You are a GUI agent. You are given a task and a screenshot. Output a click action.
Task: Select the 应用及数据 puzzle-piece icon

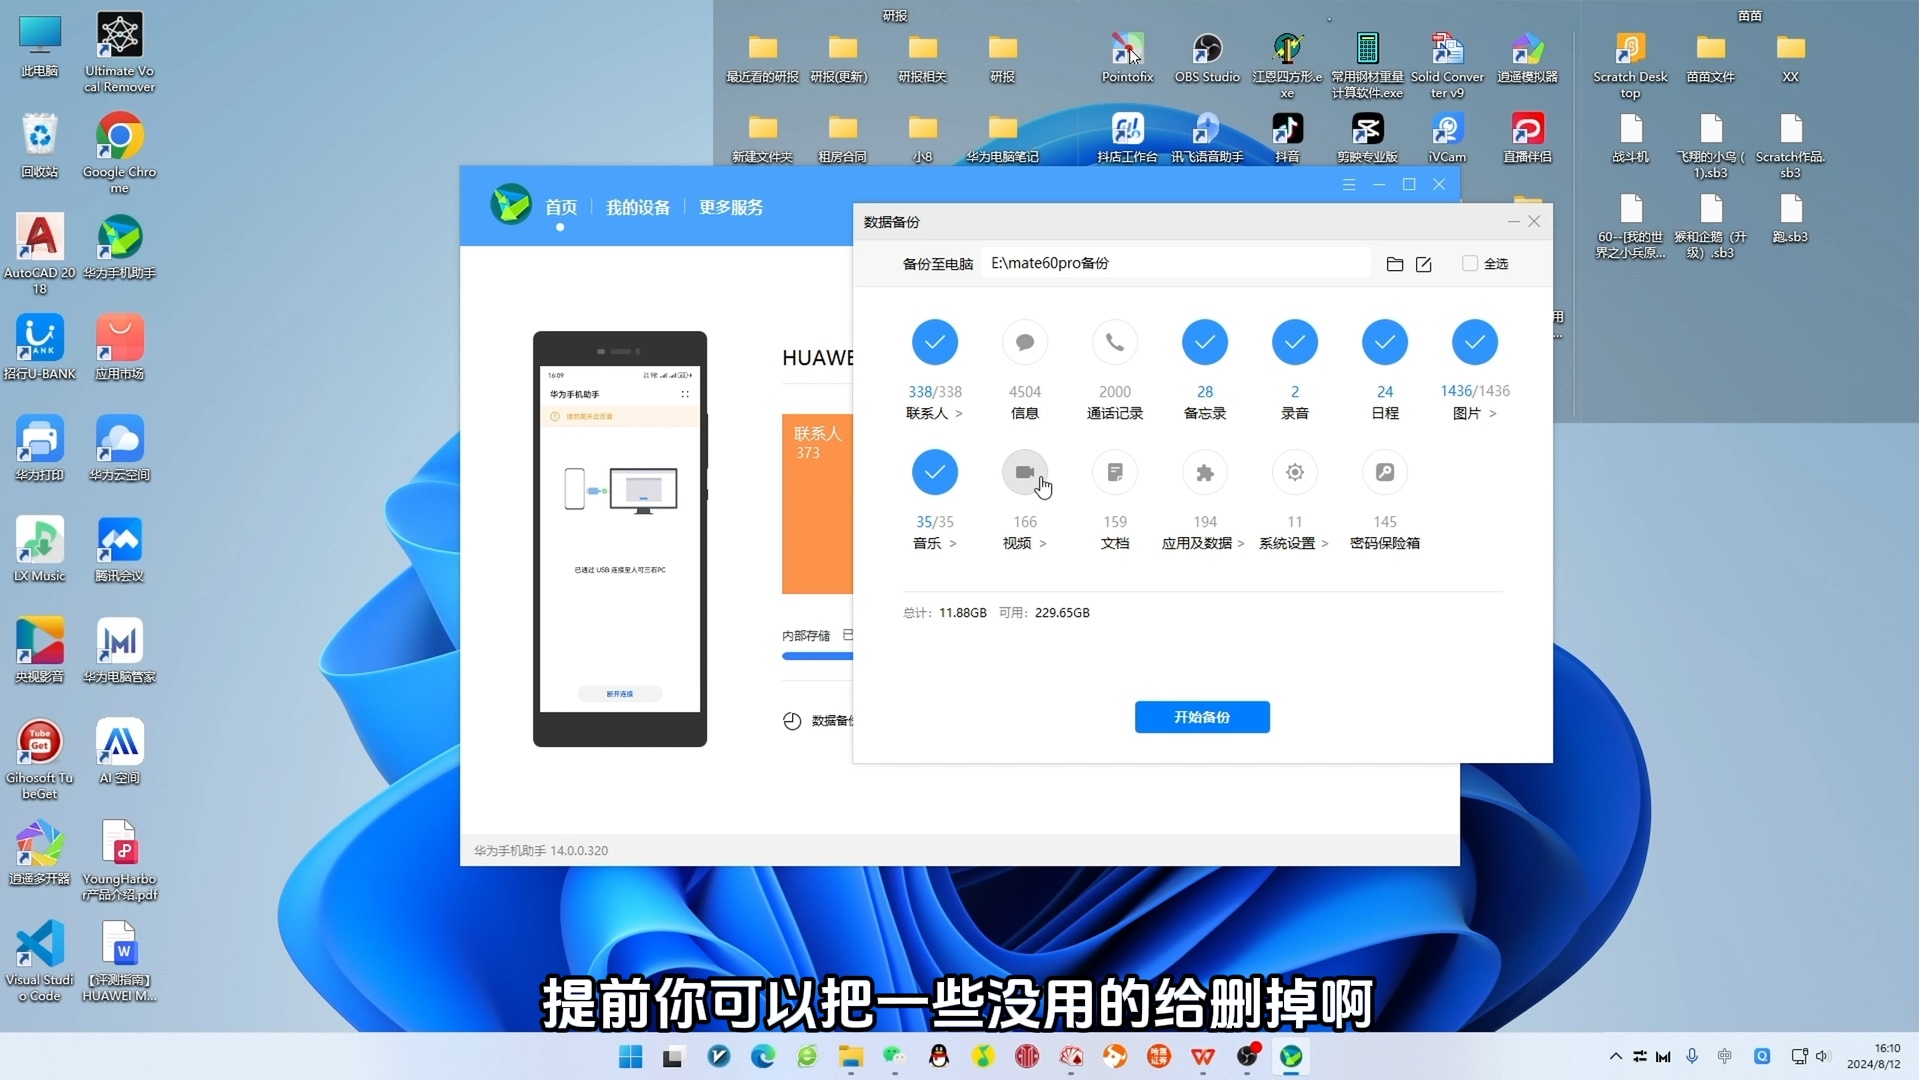pos(1204,472)
